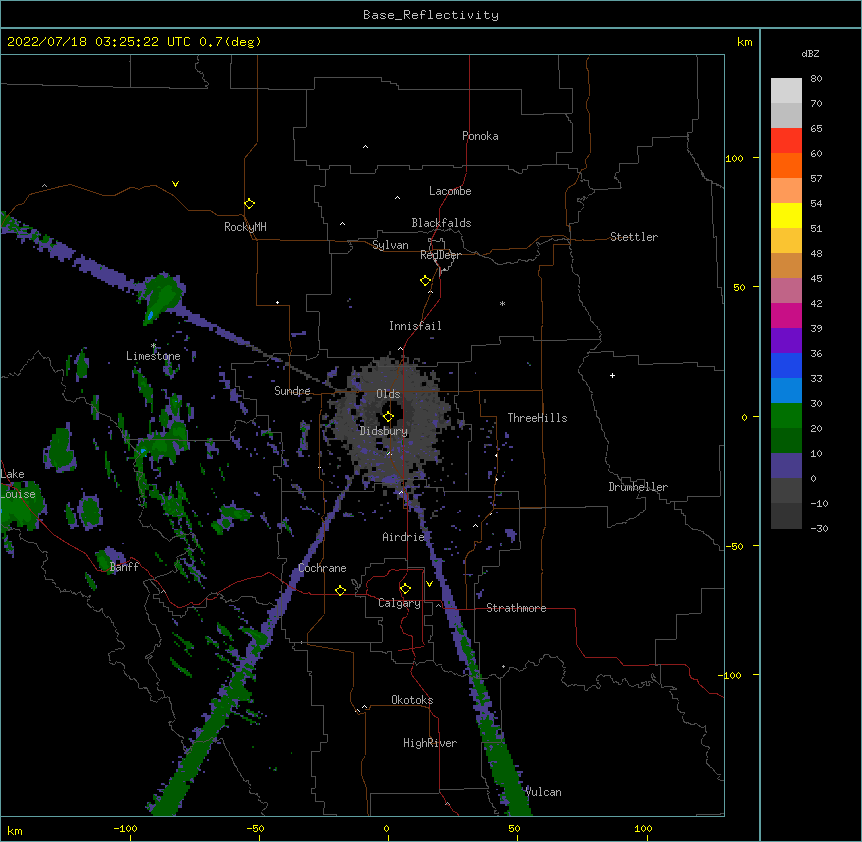Click the 2022/07/18 03:25:22 UTC timestamp
Image resolution: width=862 pixels, height=842 pixels.
99,42
